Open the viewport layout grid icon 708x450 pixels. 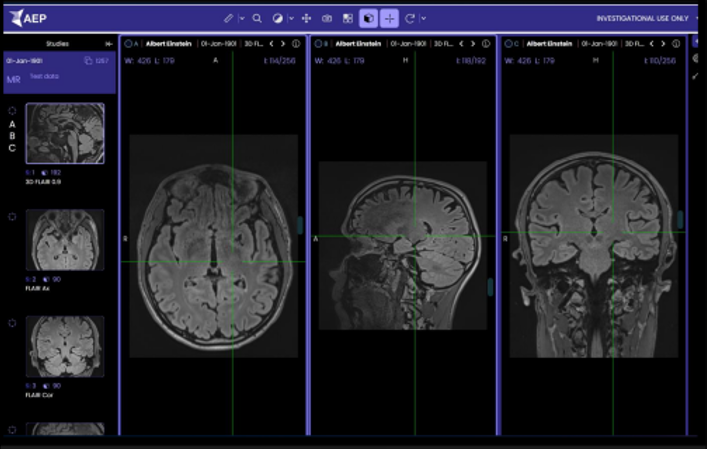tap(347, 18)
